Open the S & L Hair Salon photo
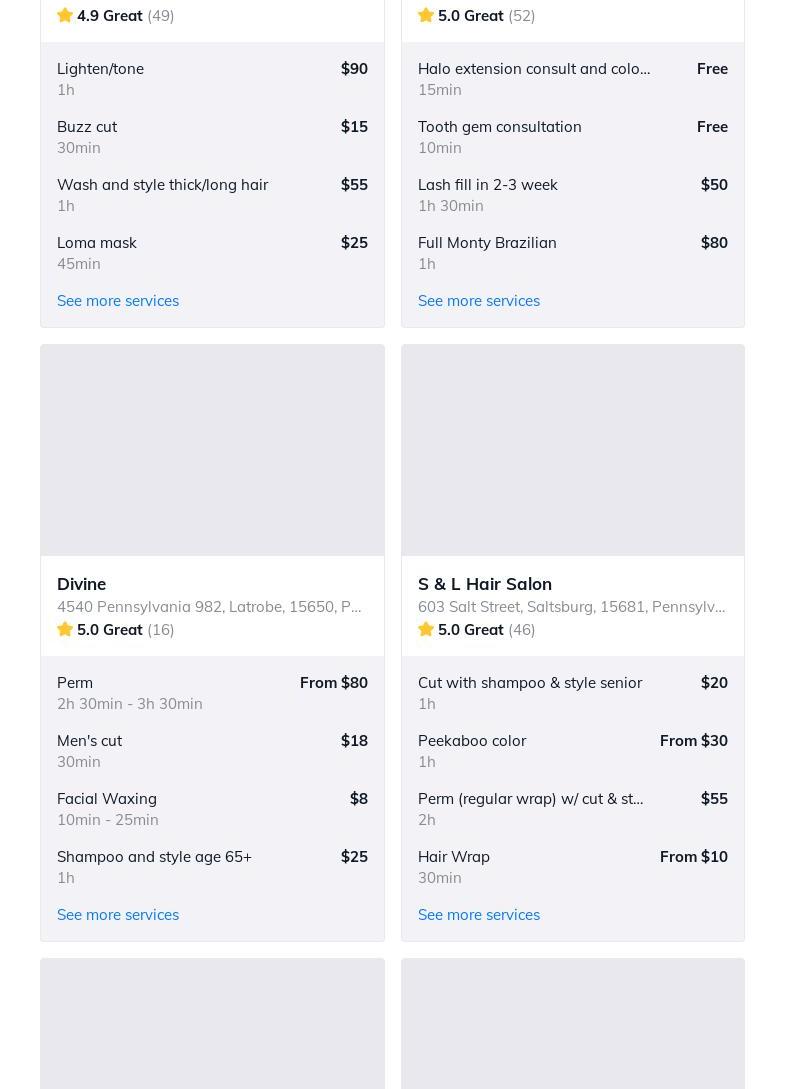This screenshot has height=1089, width=785. point(573,450)
